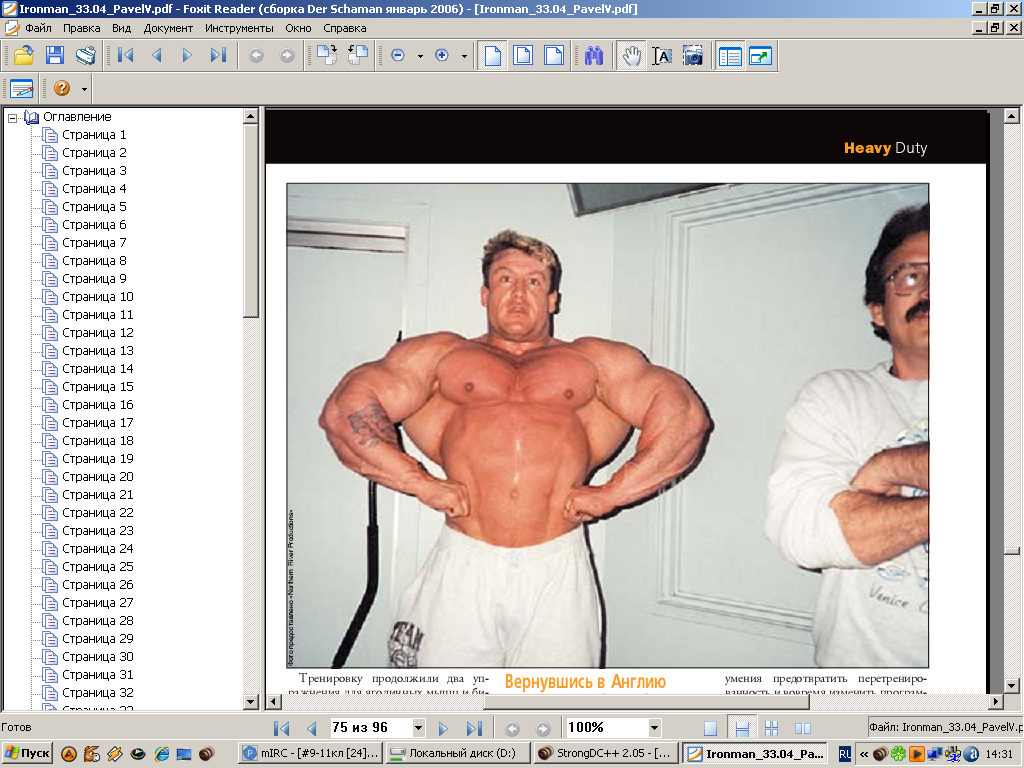The image size is (1024, 768).
Task: Click the zoom out minus icon
Action: 398,56
